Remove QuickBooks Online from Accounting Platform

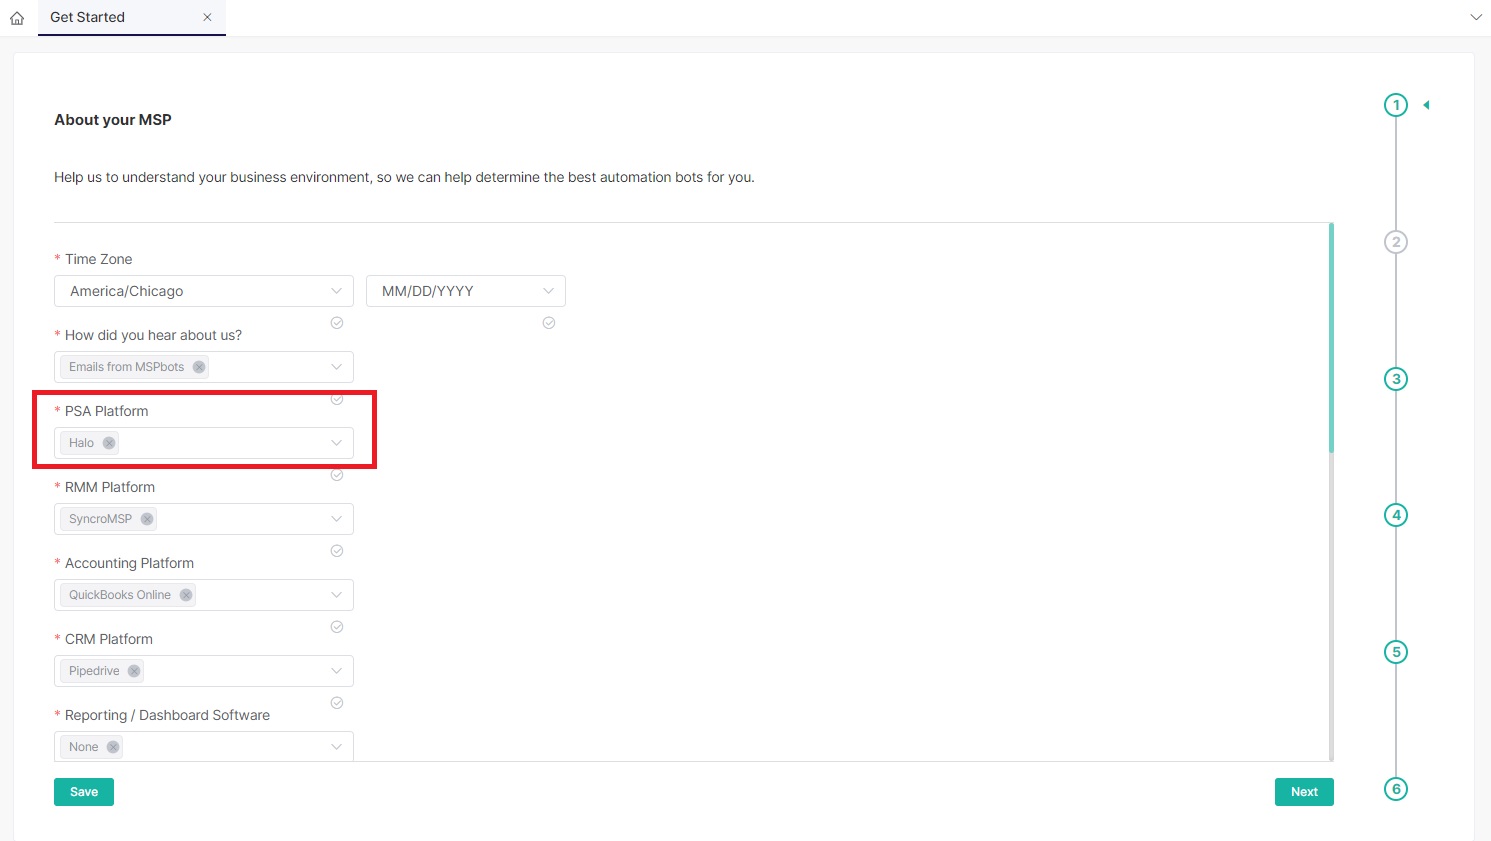click(x=185, y=594)
